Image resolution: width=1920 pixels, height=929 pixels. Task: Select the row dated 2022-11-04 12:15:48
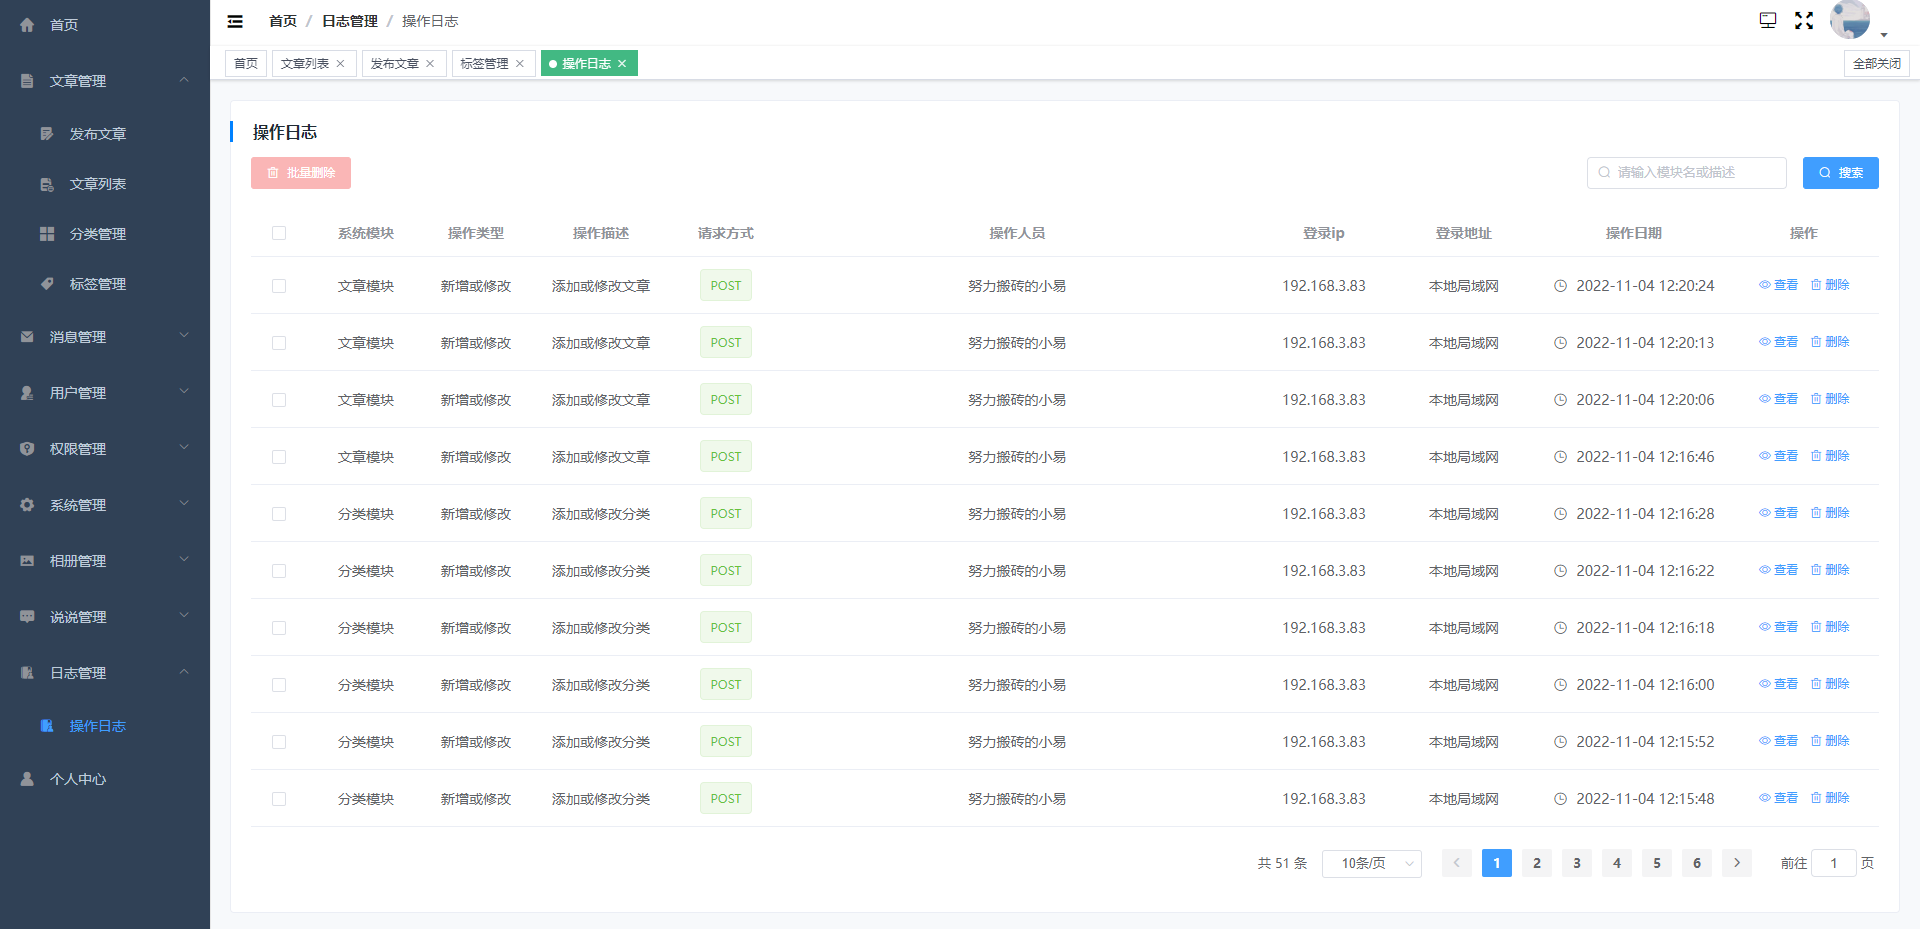279,799
